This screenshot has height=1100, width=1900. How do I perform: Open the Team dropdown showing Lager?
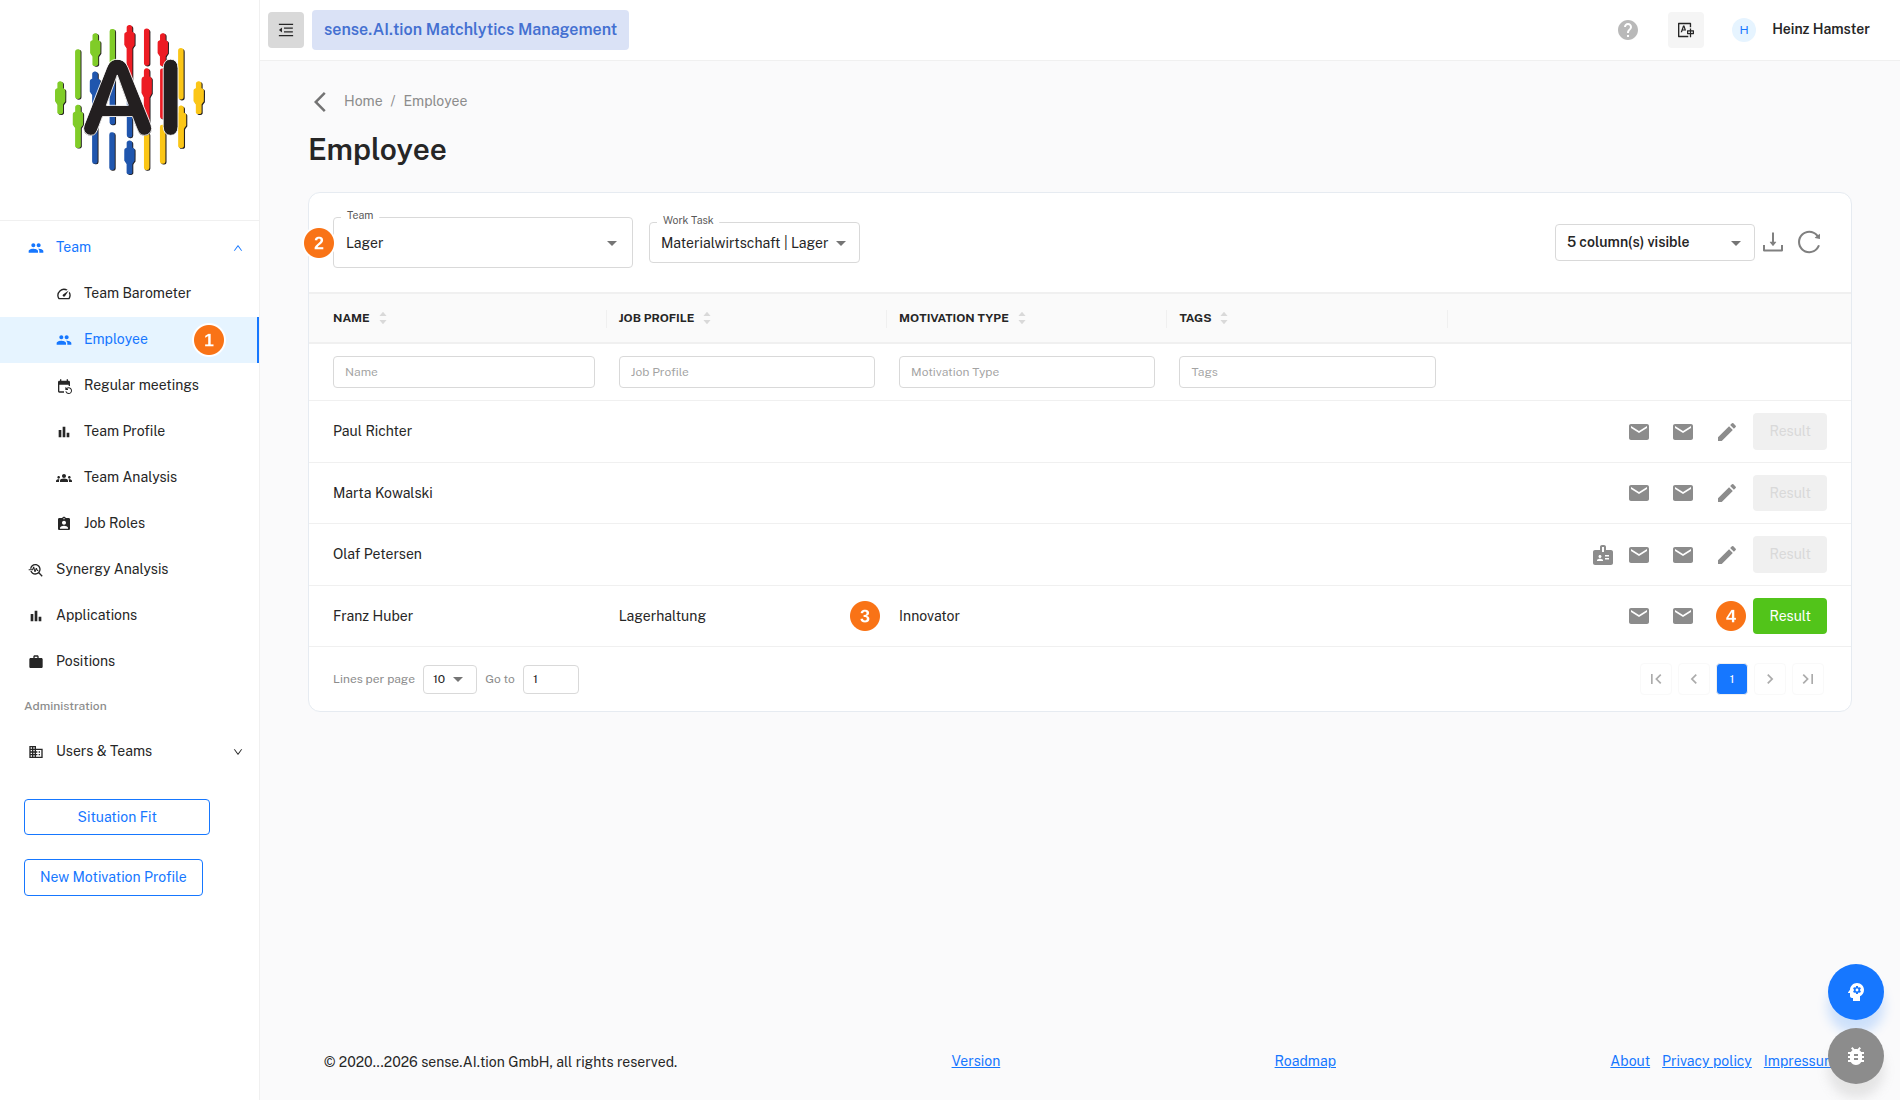483,243
